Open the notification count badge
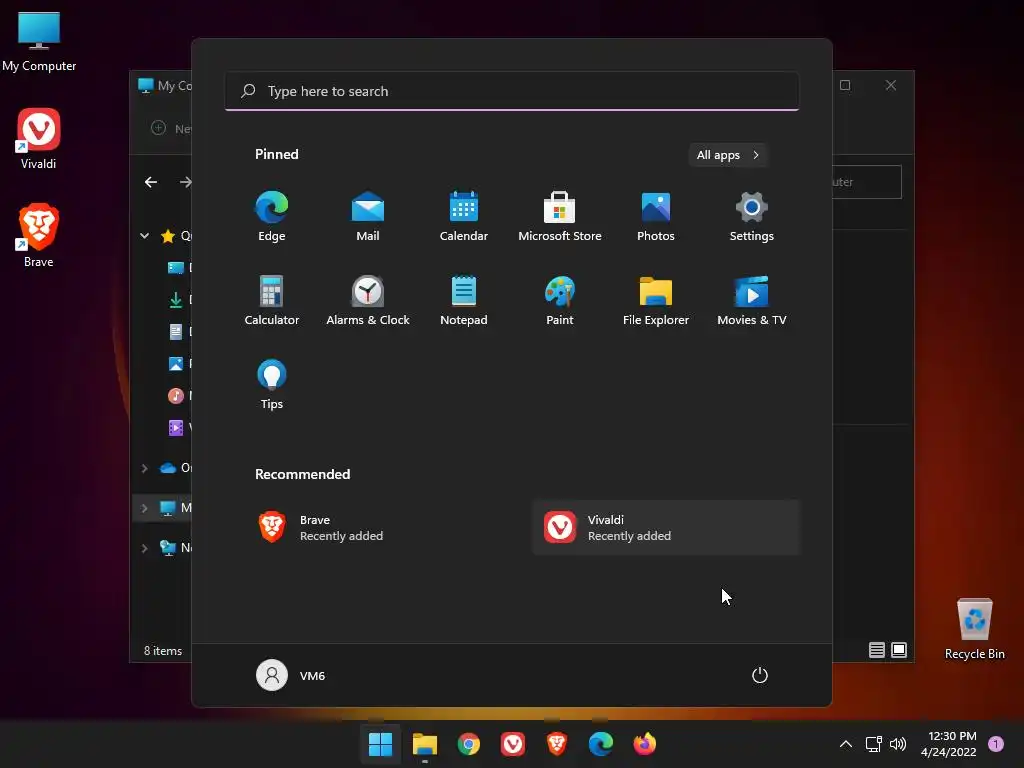Viewport: 1024px width, 768px height. 996,744
